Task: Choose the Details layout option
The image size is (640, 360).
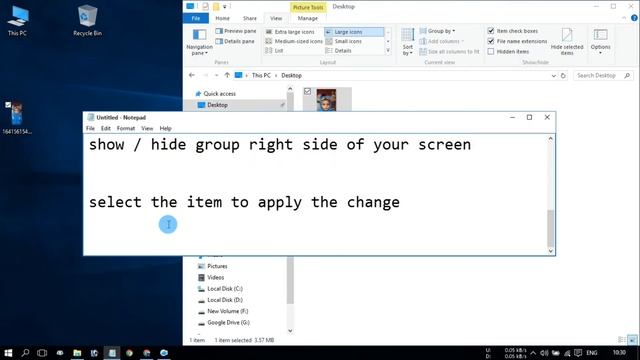Action: click(x=338, y=51)
